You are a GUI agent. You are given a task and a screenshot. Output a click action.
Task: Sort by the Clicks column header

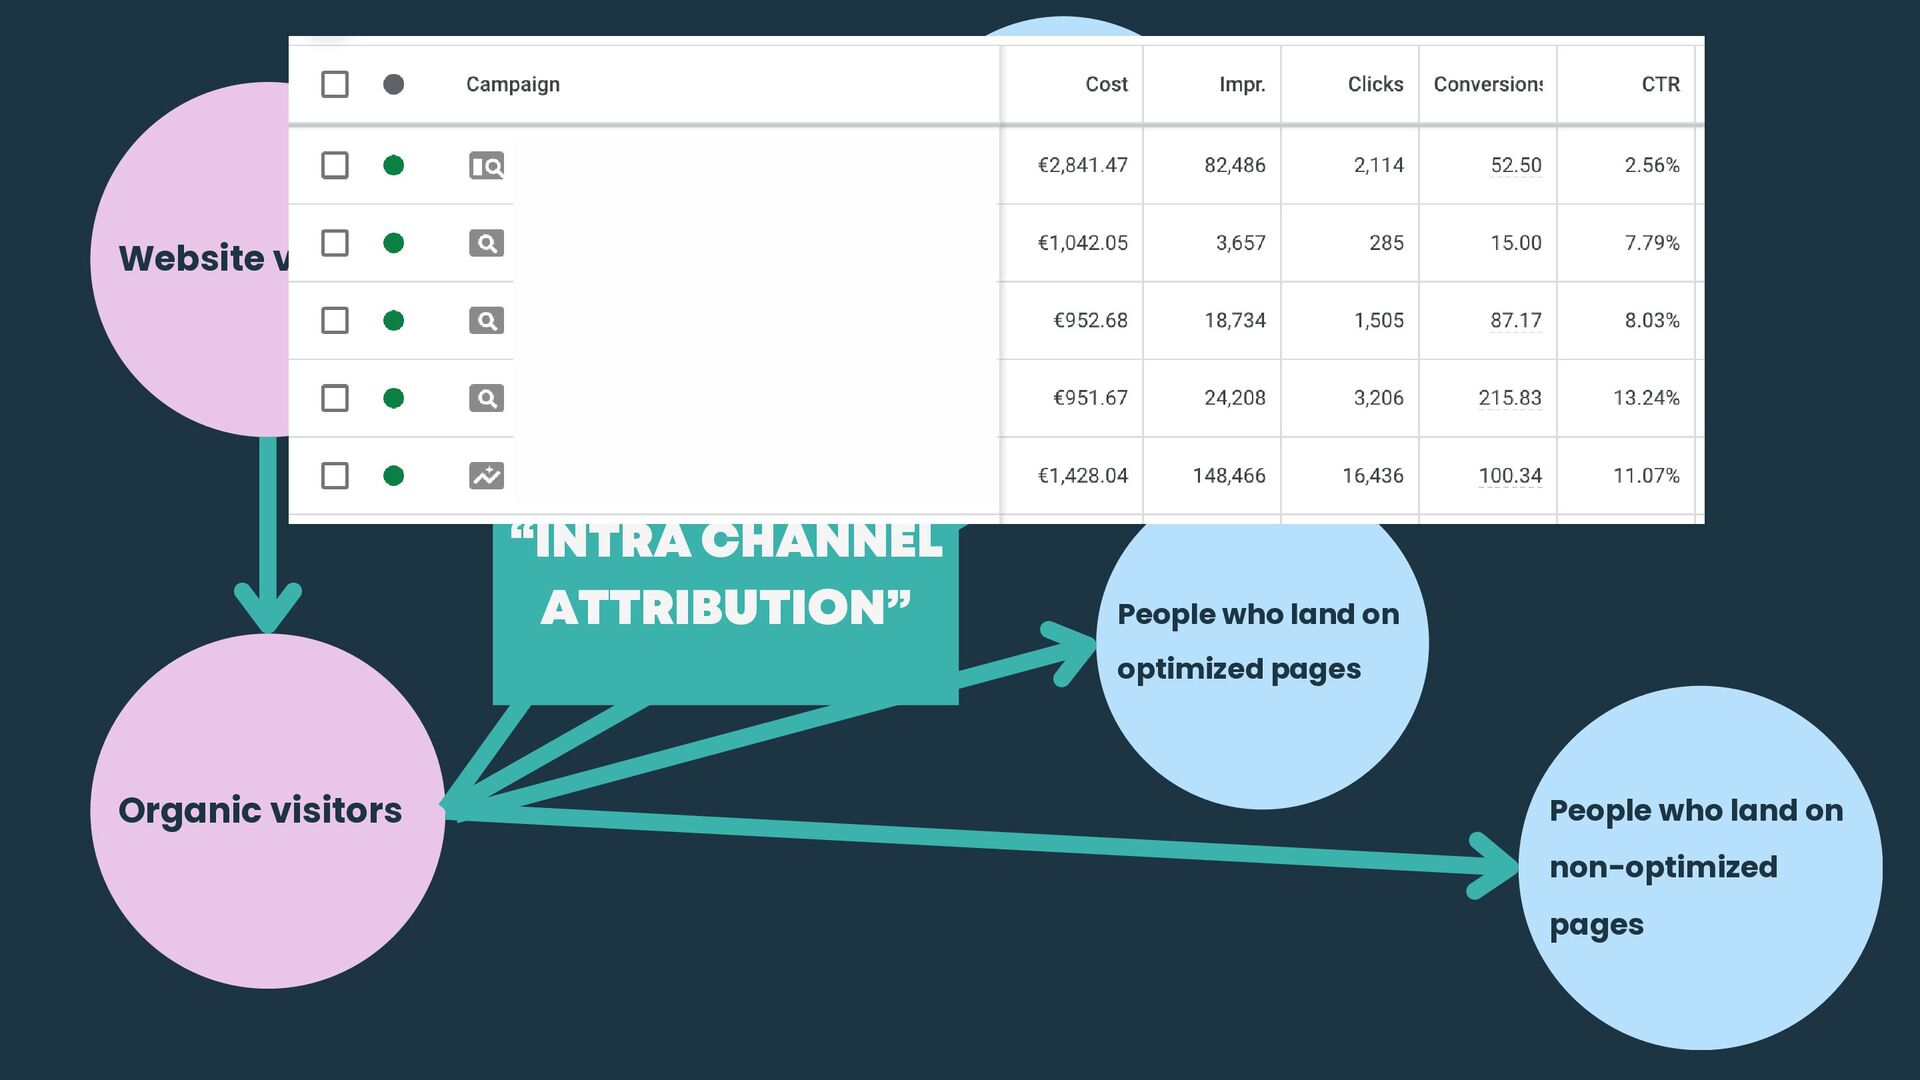coord(1375,85)
